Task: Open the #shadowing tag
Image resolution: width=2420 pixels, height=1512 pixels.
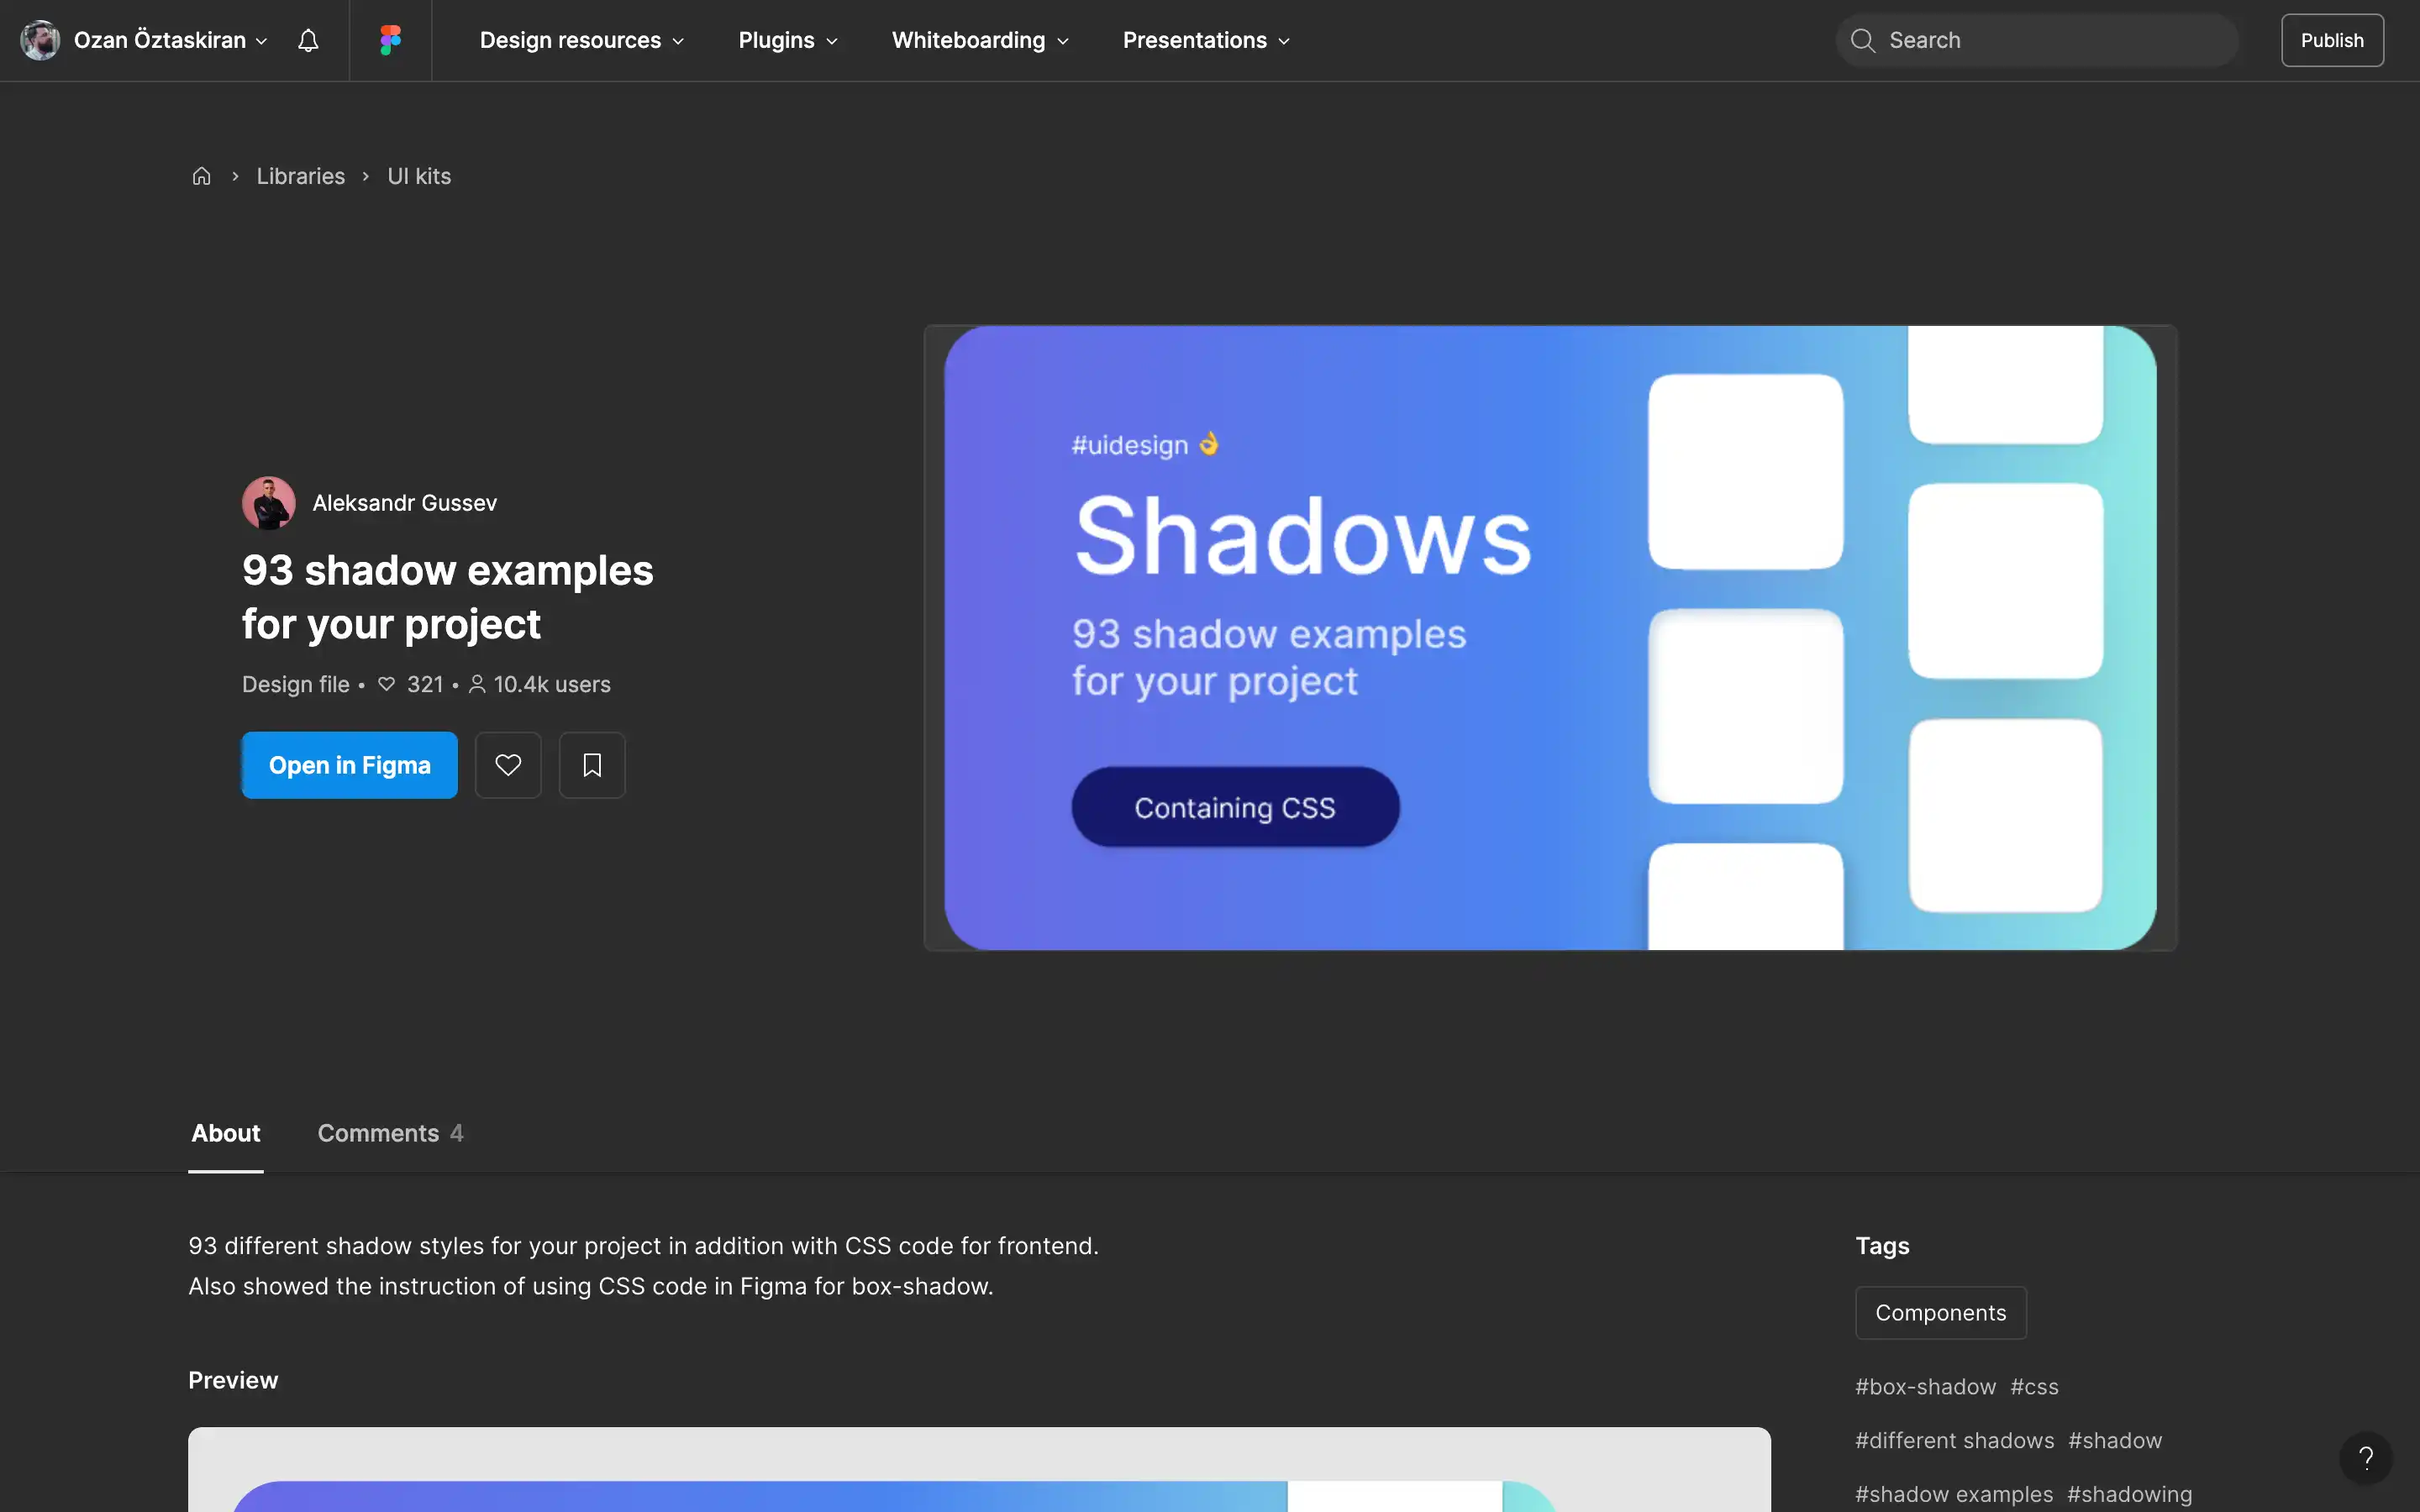Action: [2130, 1494]
